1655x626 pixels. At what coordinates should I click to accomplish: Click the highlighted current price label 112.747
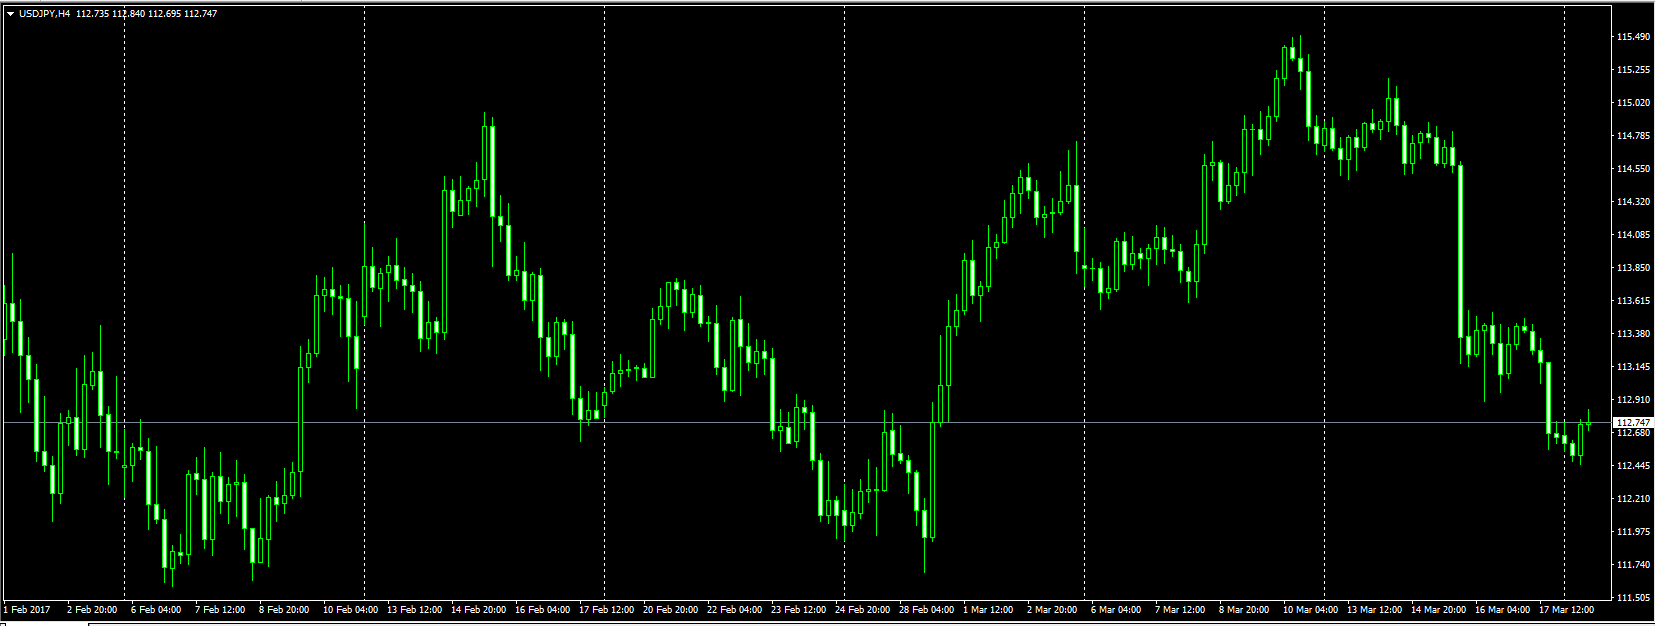pyautogui.click(x=1632, y=423)
